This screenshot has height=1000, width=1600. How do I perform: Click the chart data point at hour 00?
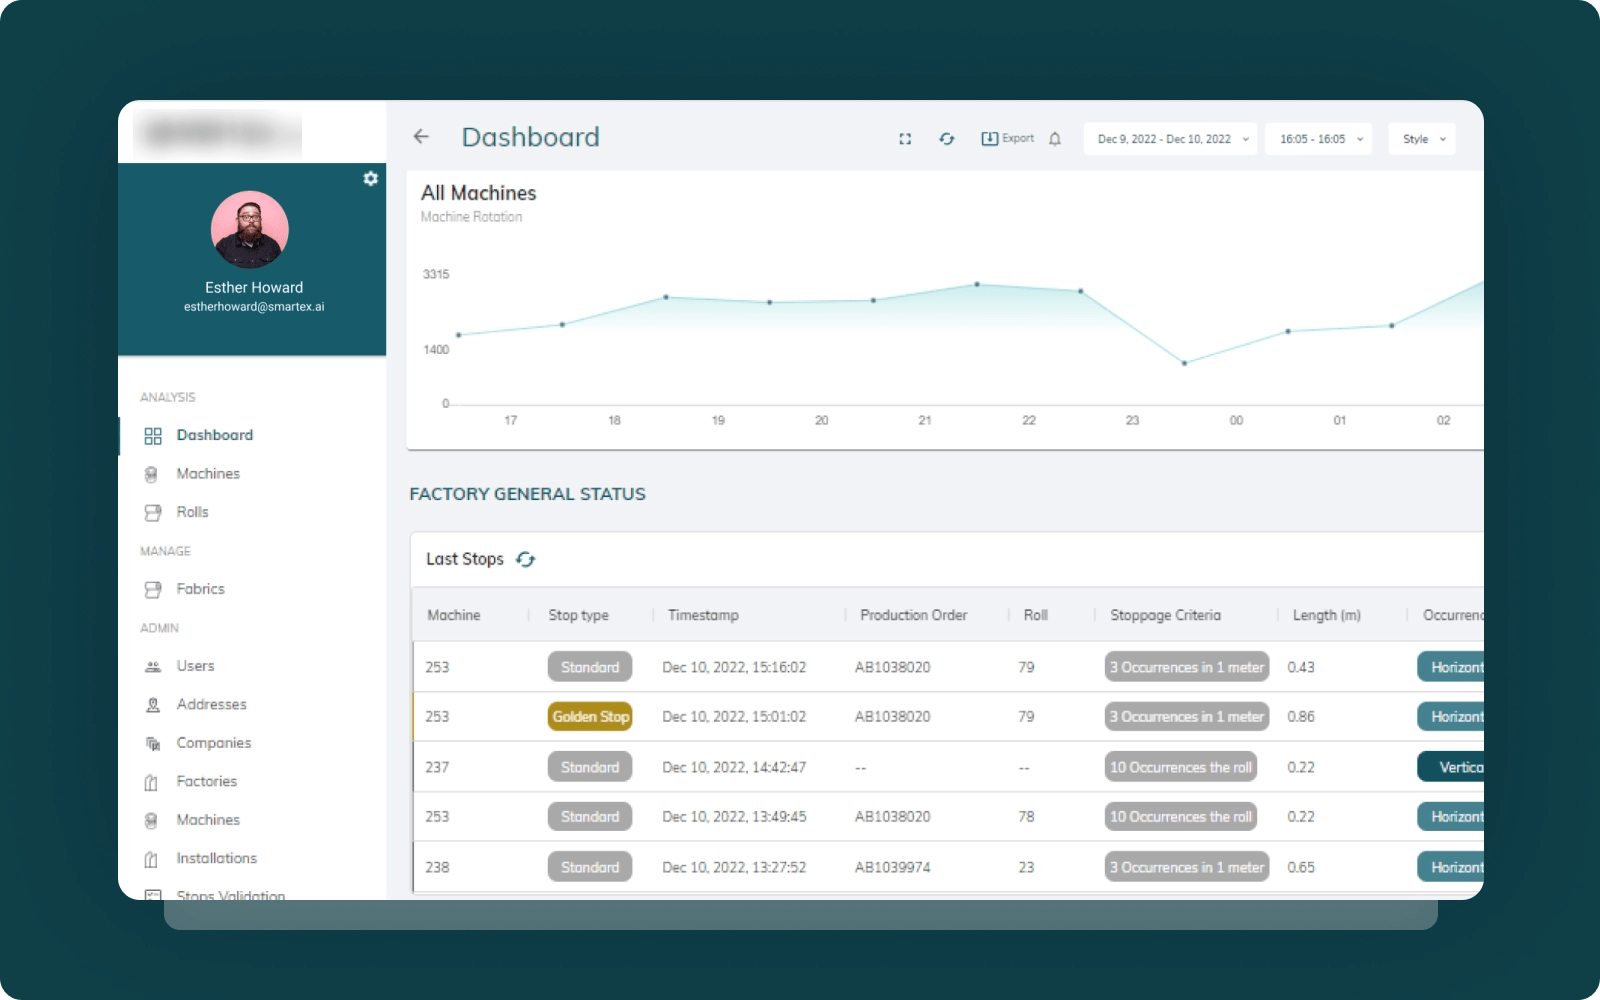(1184, 363)
